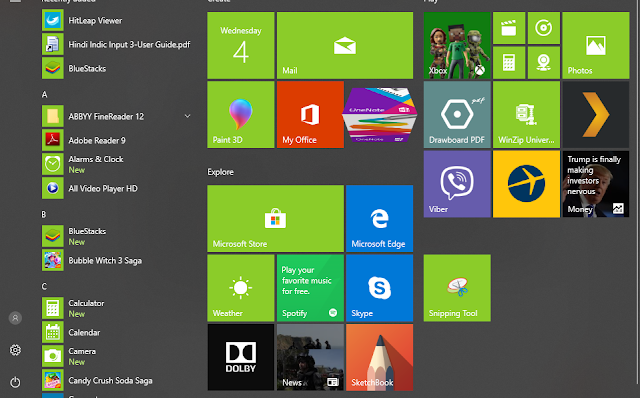Jump to letter A section header
Image resolution: width=640 pixels, height=398 pixels.
click(44, 95)
